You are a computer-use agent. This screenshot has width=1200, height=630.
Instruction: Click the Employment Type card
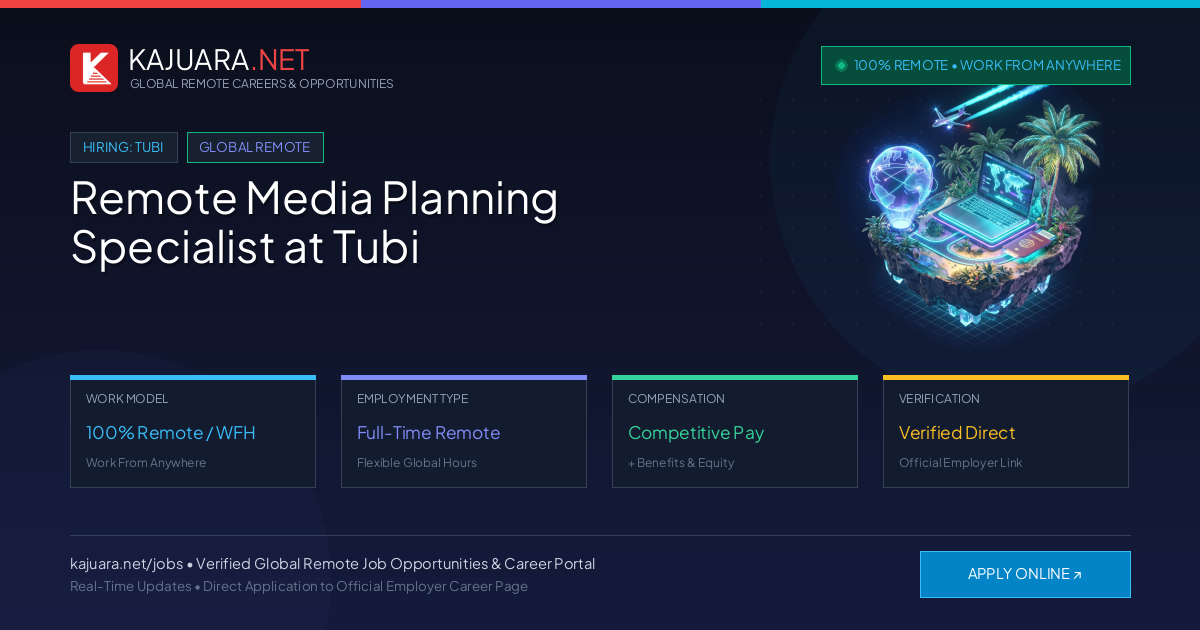[464, 432]
